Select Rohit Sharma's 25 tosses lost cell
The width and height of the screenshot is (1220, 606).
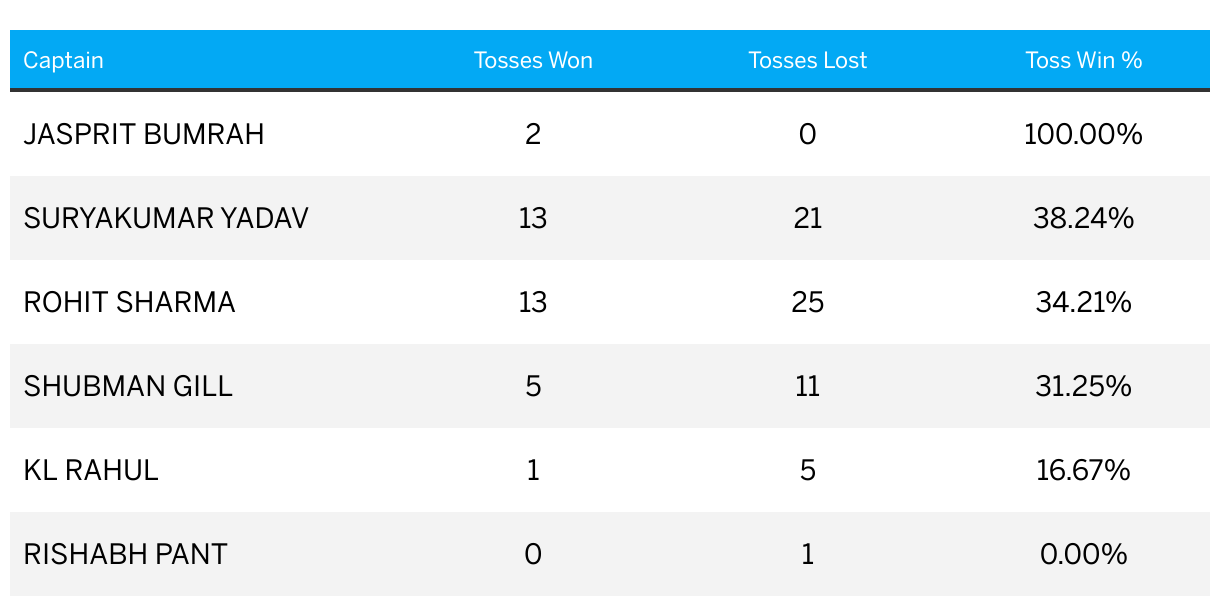(x=808, y=302)
